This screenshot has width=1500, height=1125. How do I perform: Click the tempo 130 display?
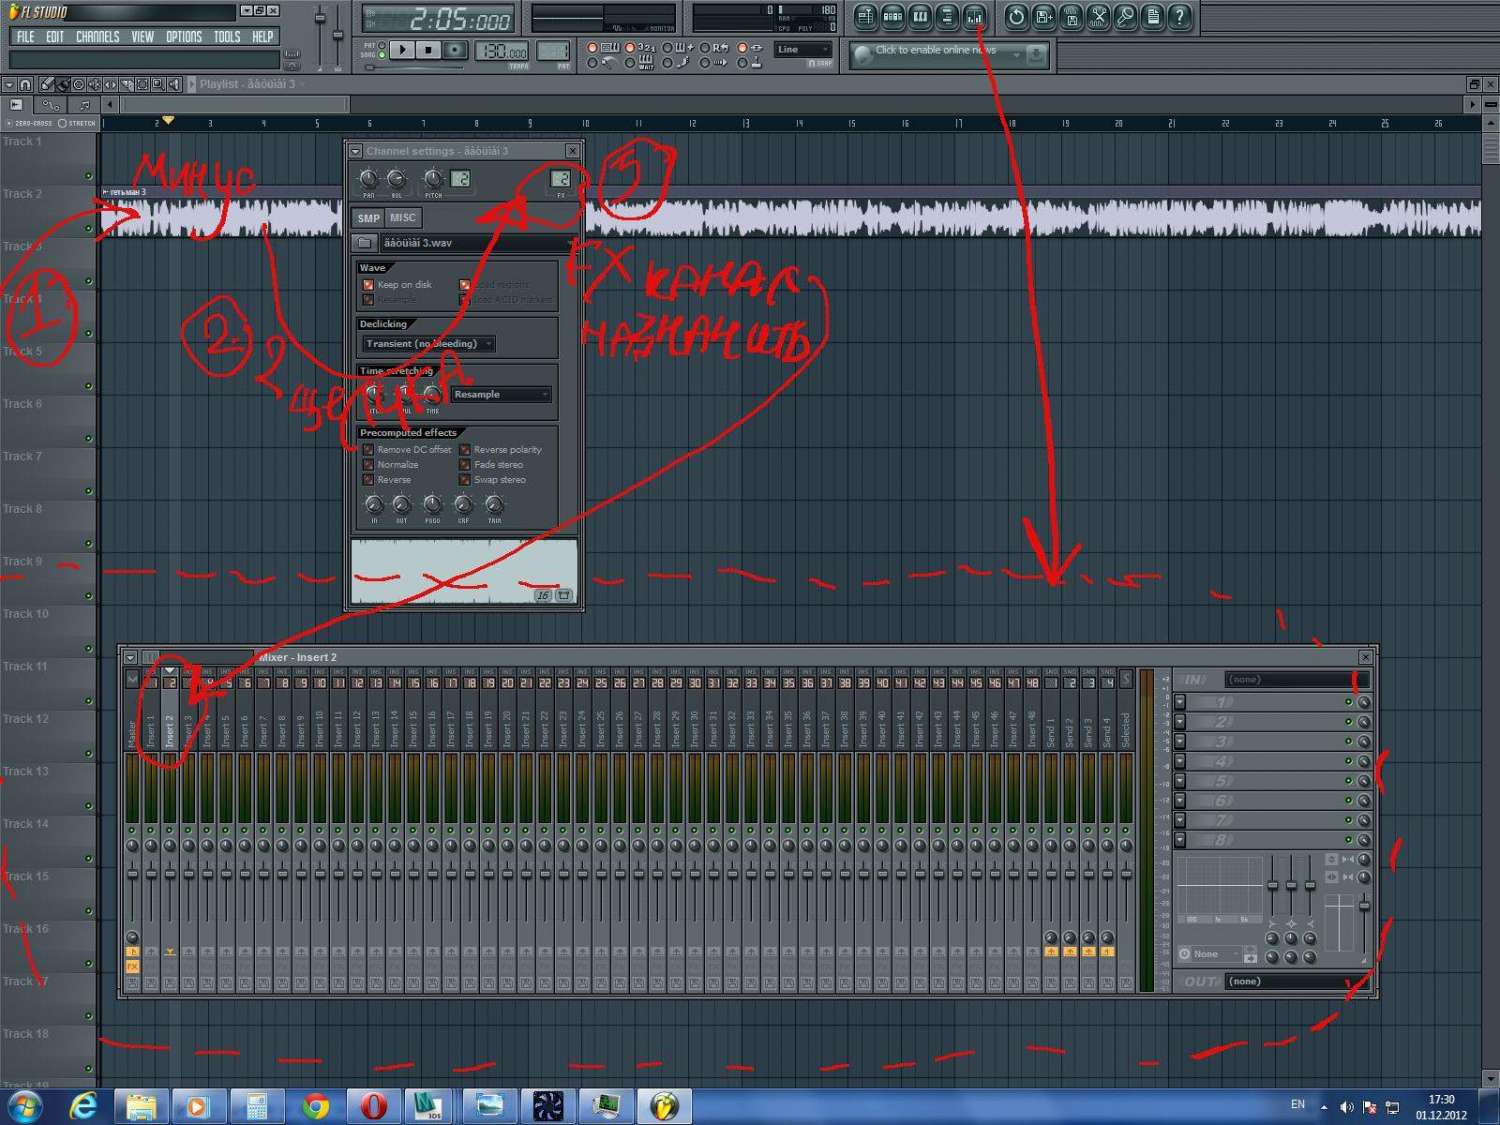[502, 51]
